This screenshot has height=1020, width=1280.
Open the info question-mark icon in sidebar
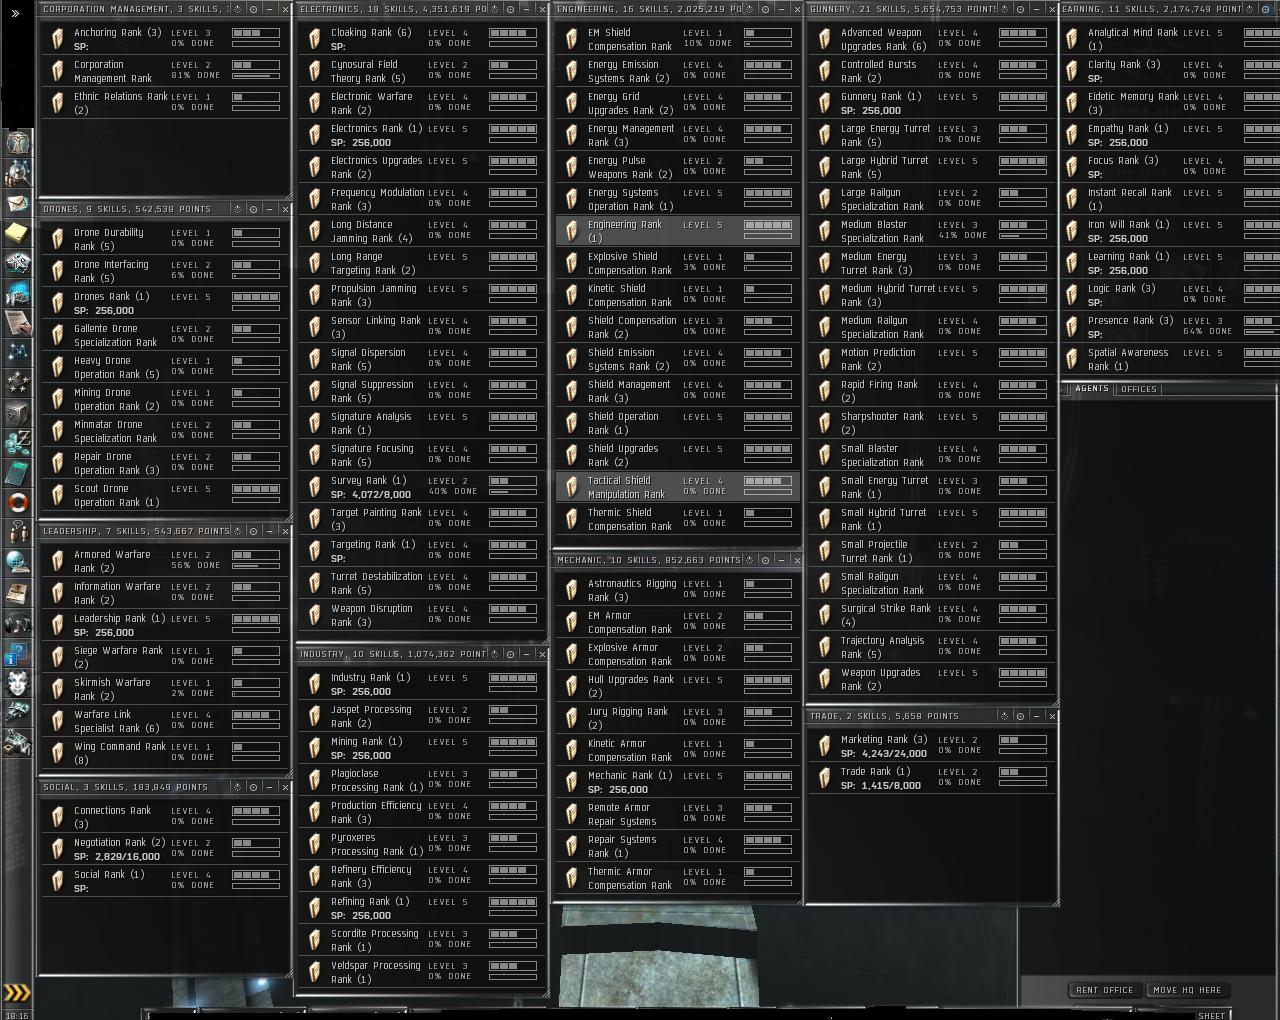[x=17, y=654]
